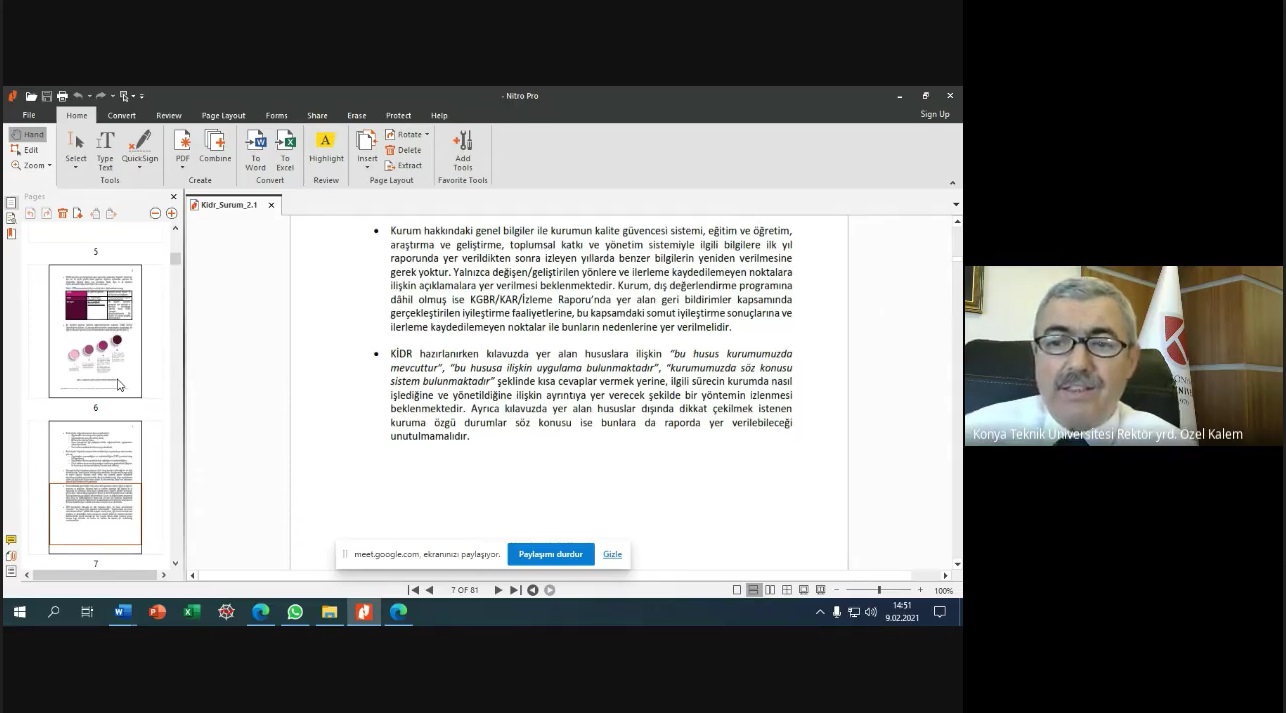Click the Delete pages icon in ribbon
The width and height of the screenshot is (1286, 713).
click(404, 150)
